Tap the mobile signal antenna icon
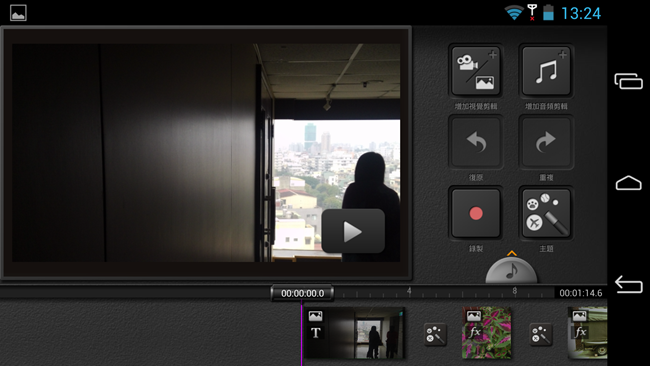 coord(532,12)
